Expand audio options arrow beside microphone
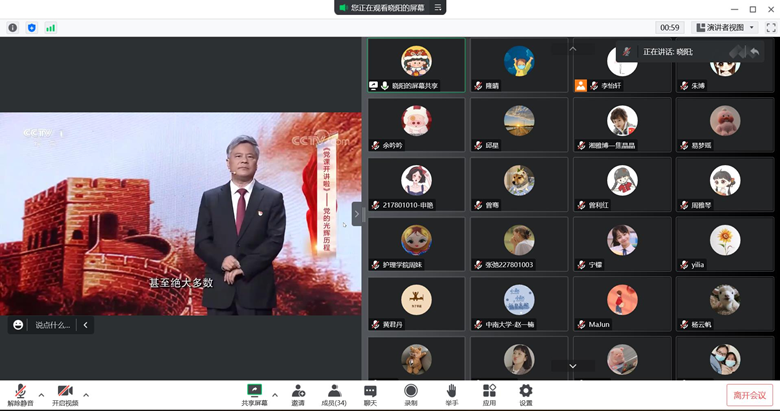The image size is (780, 411). pyautogui.click(x=40, y=394)
